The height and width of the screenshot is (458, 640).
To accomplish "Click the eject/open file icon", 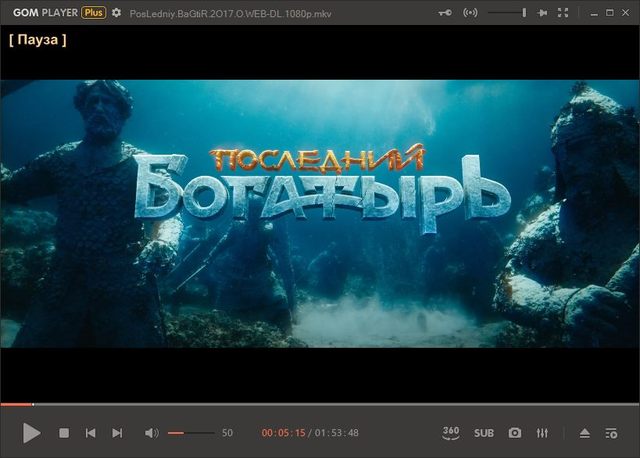I will pyautogui.click(x=585, y=433).
